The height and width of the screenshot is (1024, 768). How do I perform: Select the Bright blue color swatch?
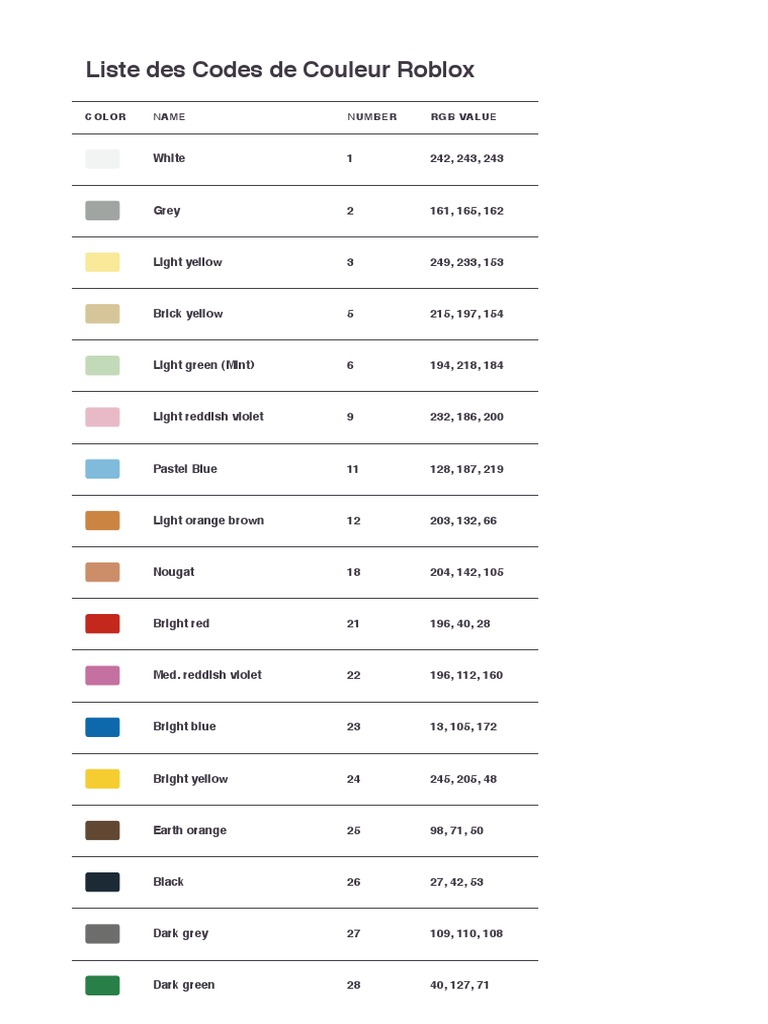102,727
